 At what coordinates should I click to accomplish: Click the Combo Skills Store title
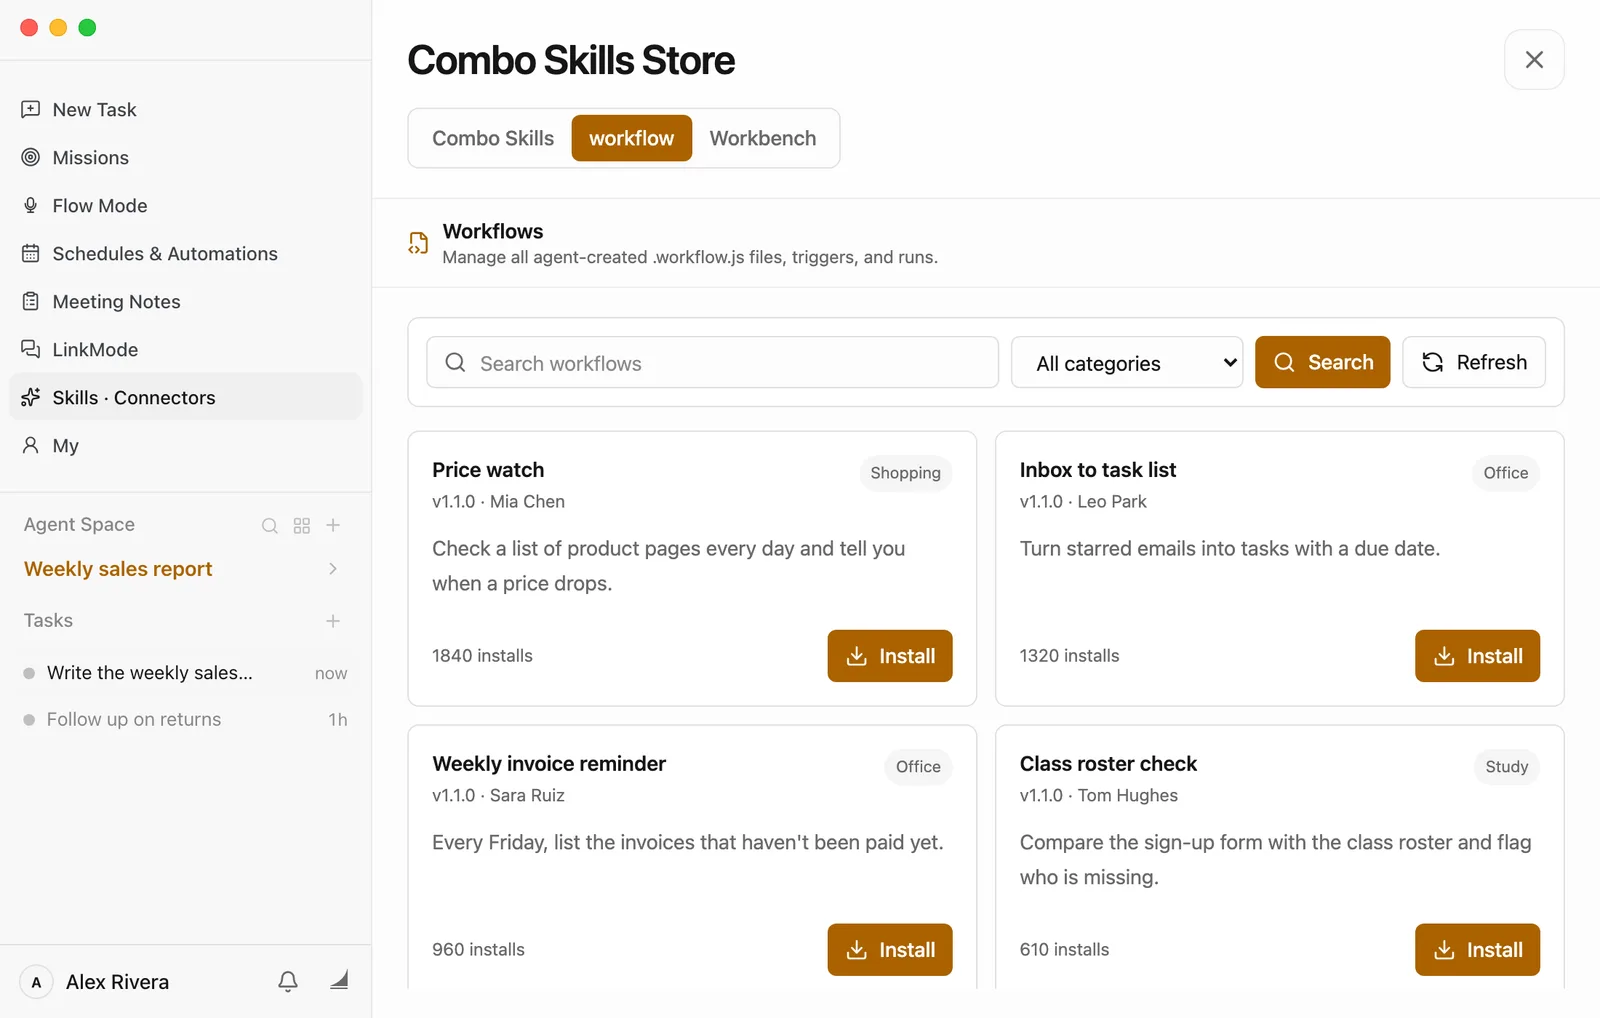[x=571, y=60]
